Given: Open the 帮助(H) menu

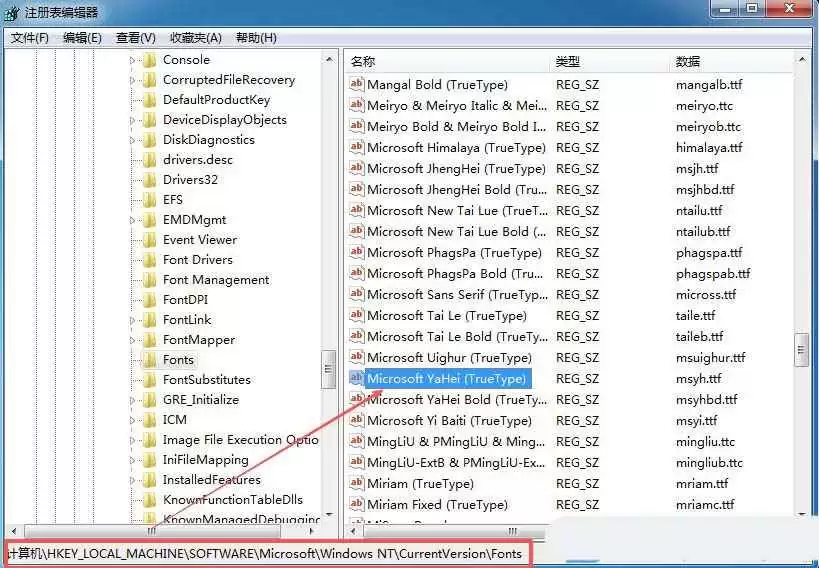Looking at the screenshot, I should coord(256,38).
